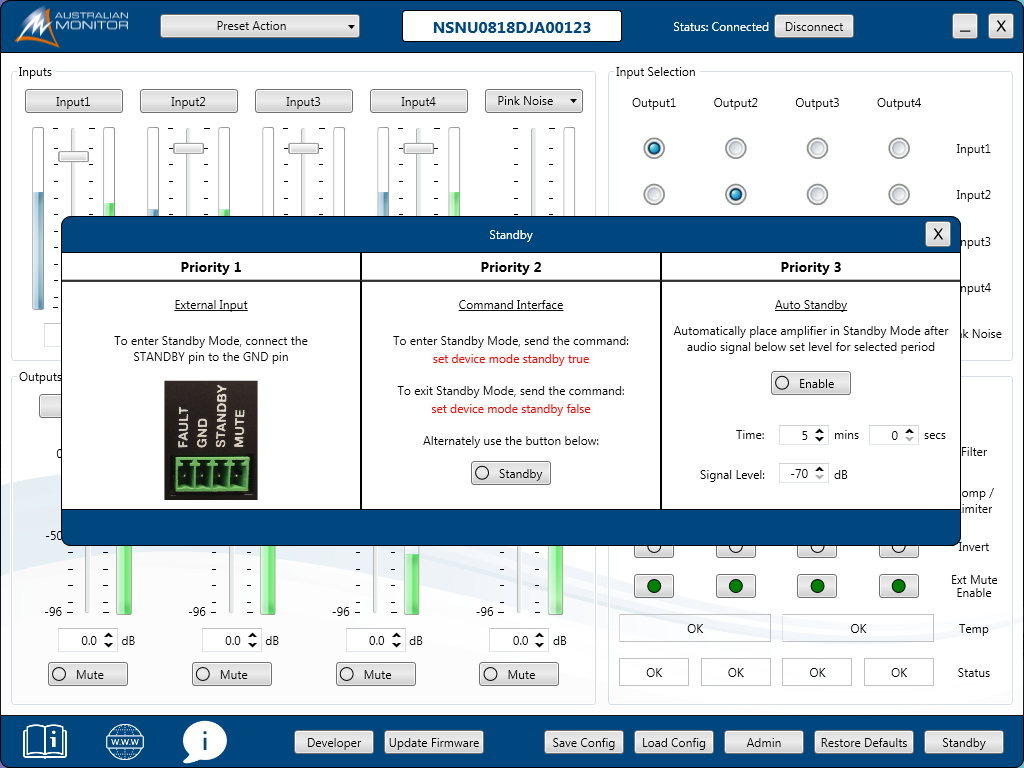
Task: Click Save Config in bottom bar
Action: tap(584, 742)
